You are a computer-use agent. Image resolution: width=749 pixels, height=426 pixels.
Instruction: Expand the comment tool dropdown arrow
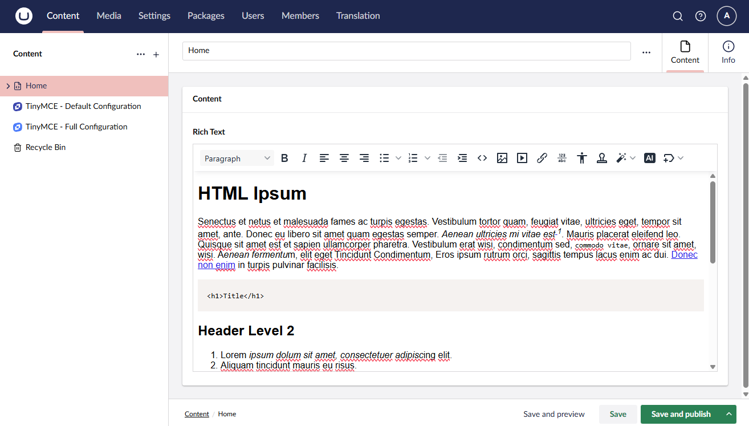click(681, 158)
